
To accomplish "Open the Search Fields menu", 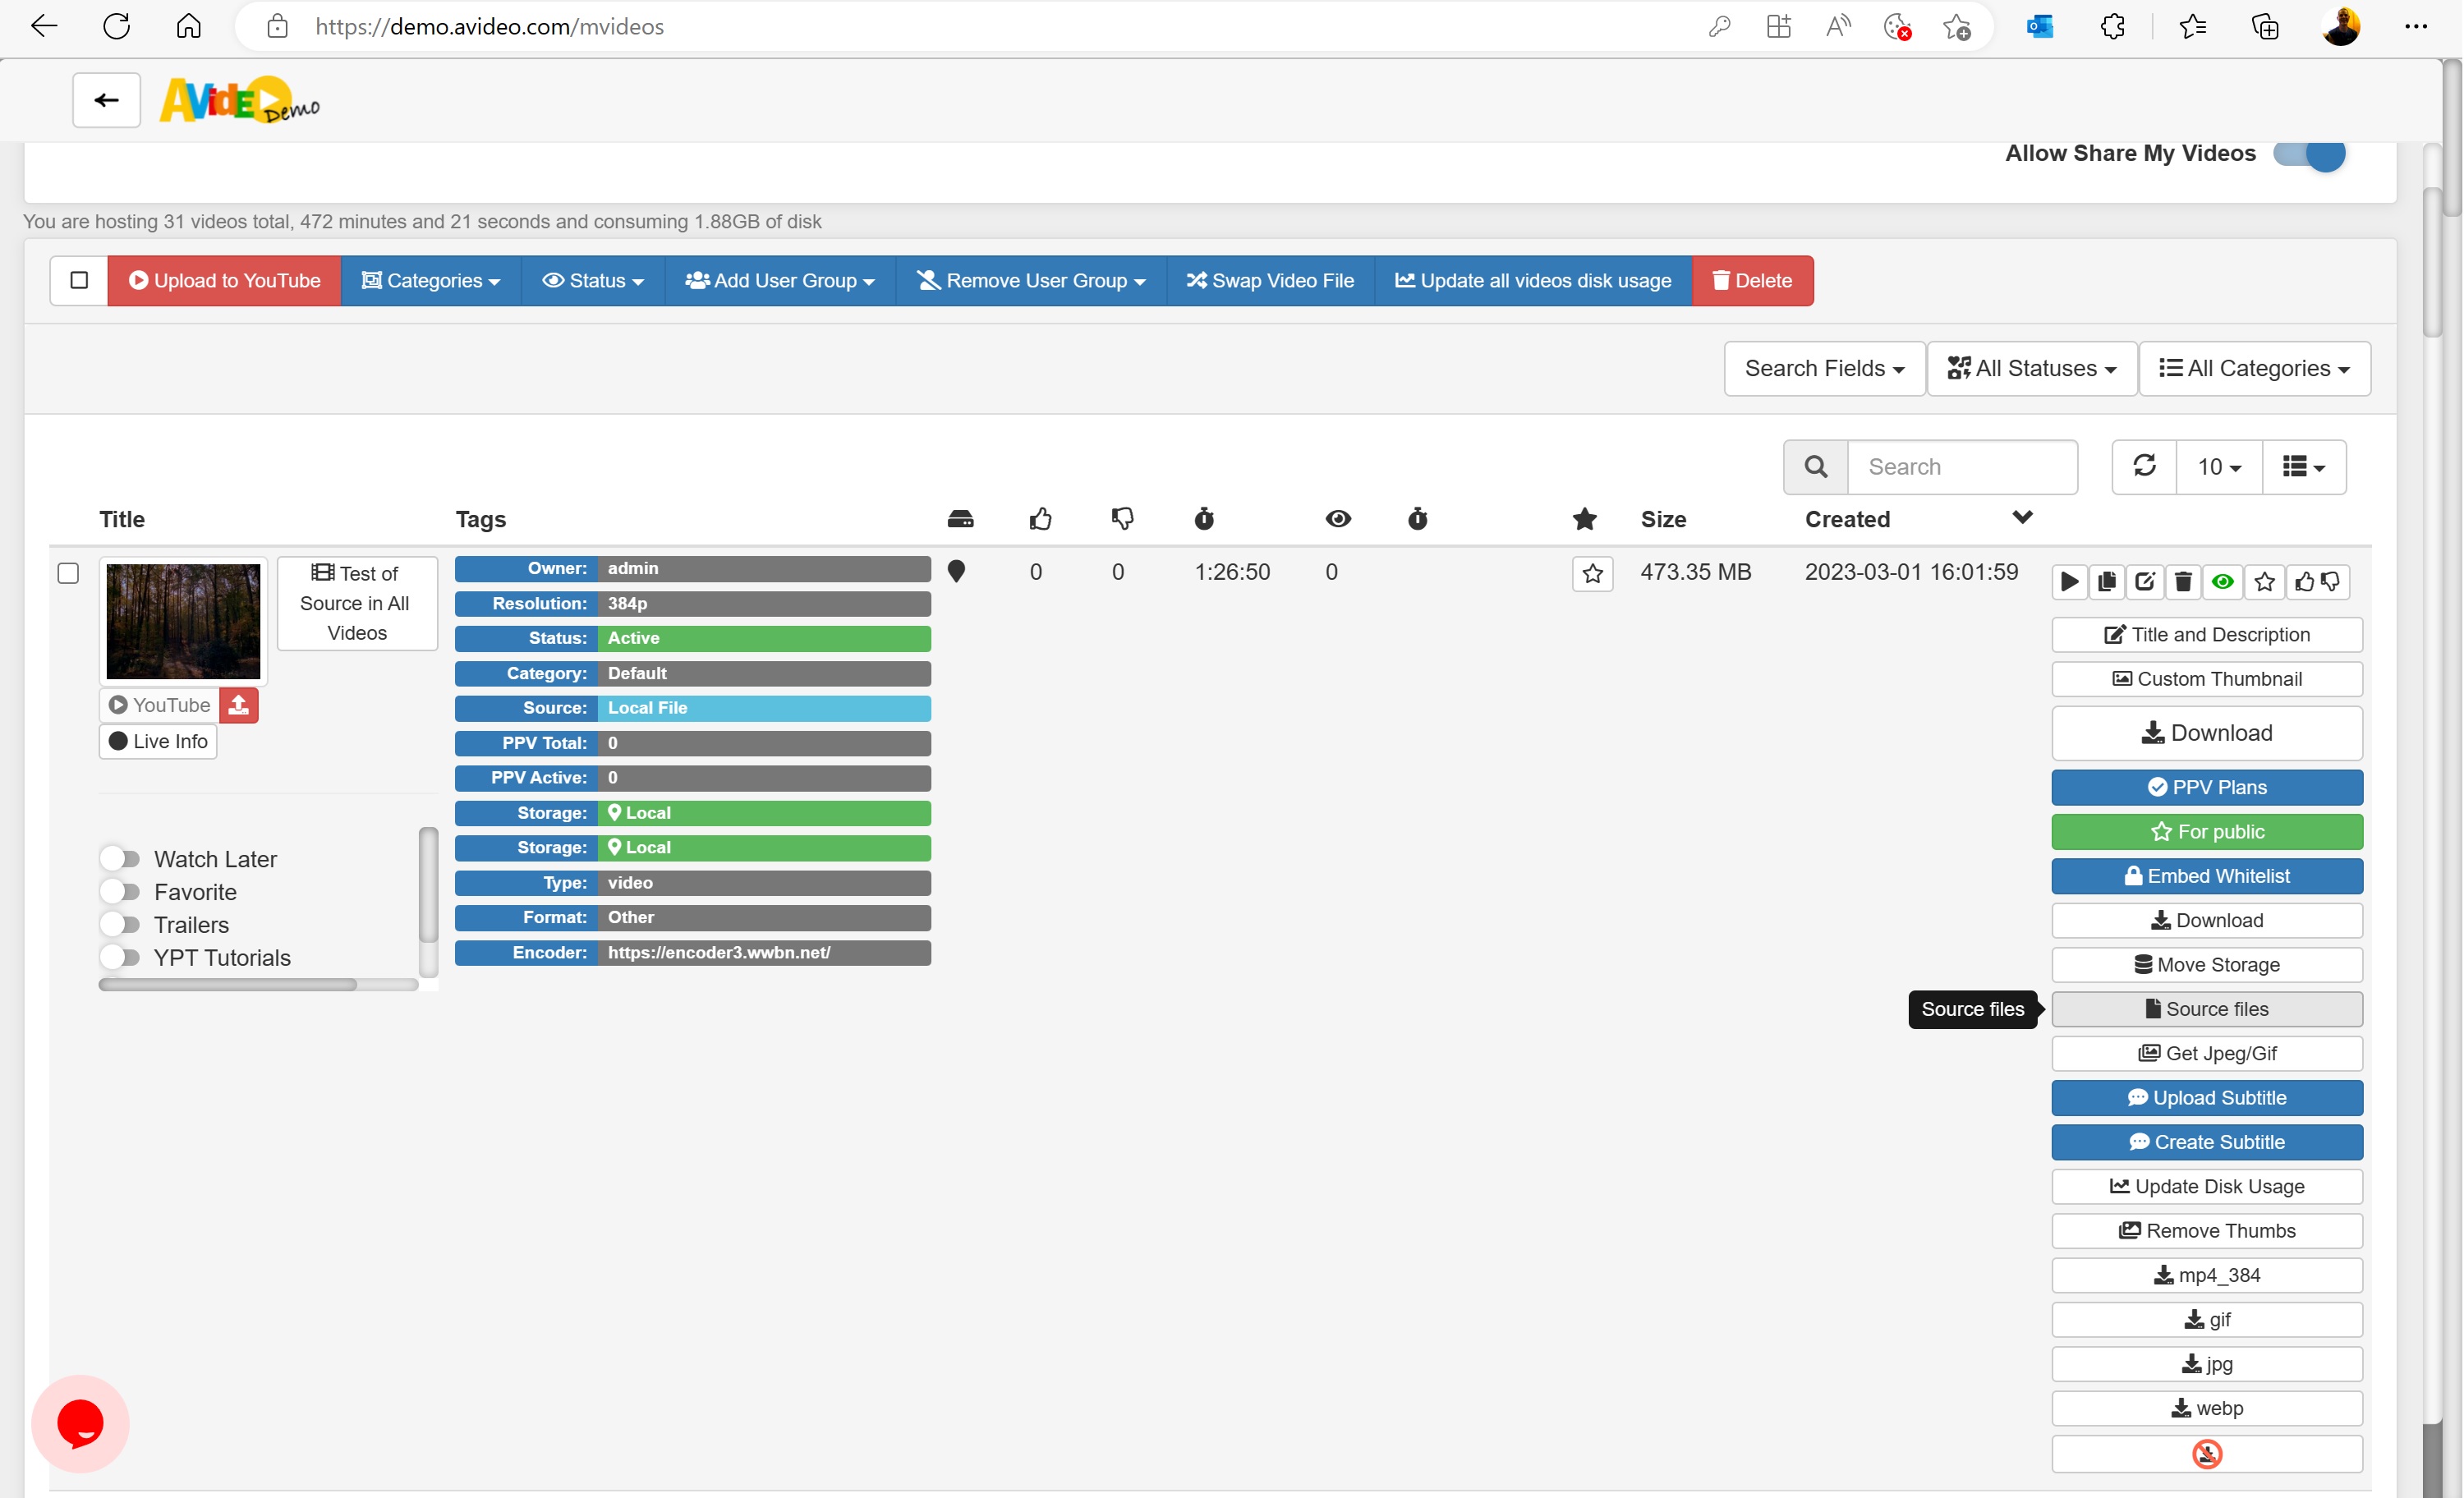I will point(1823,368).
